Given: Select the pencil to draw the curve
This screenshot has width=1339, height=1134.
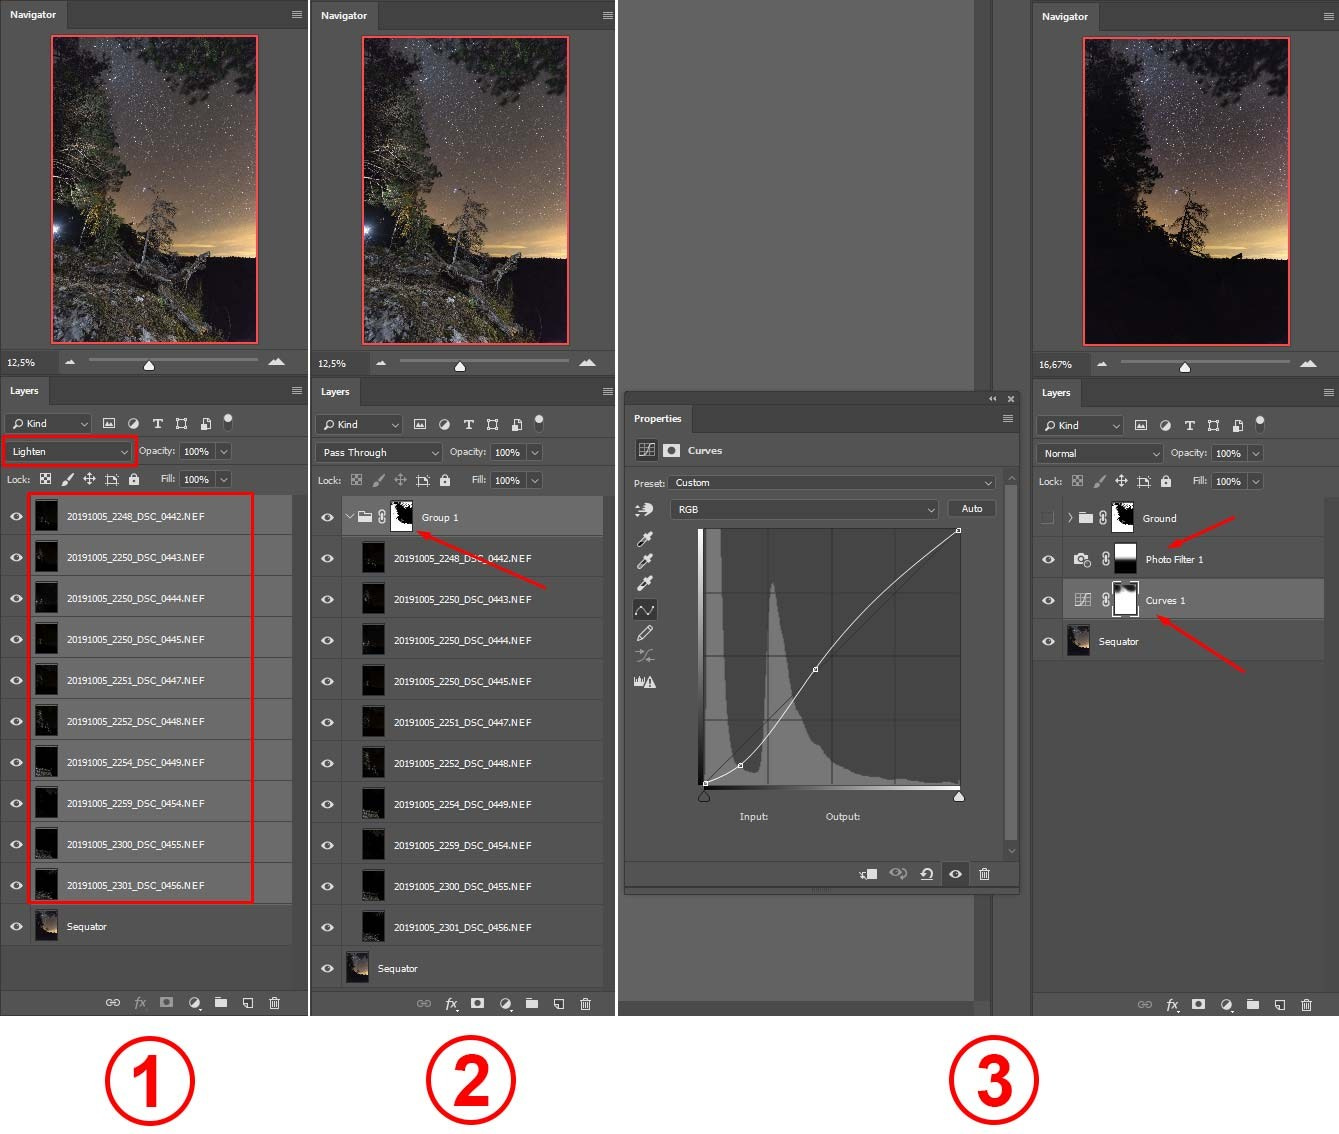Looking at the screenshot, I should [x=645, y=633].
